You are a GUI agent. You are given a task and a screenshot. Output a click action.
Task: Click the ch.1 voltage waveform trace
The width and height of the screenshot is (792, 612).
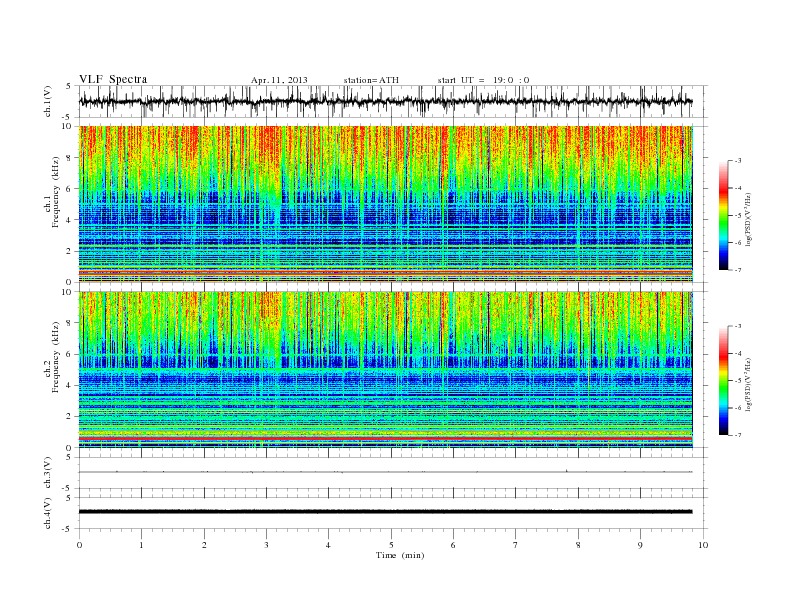pos(385,101)
